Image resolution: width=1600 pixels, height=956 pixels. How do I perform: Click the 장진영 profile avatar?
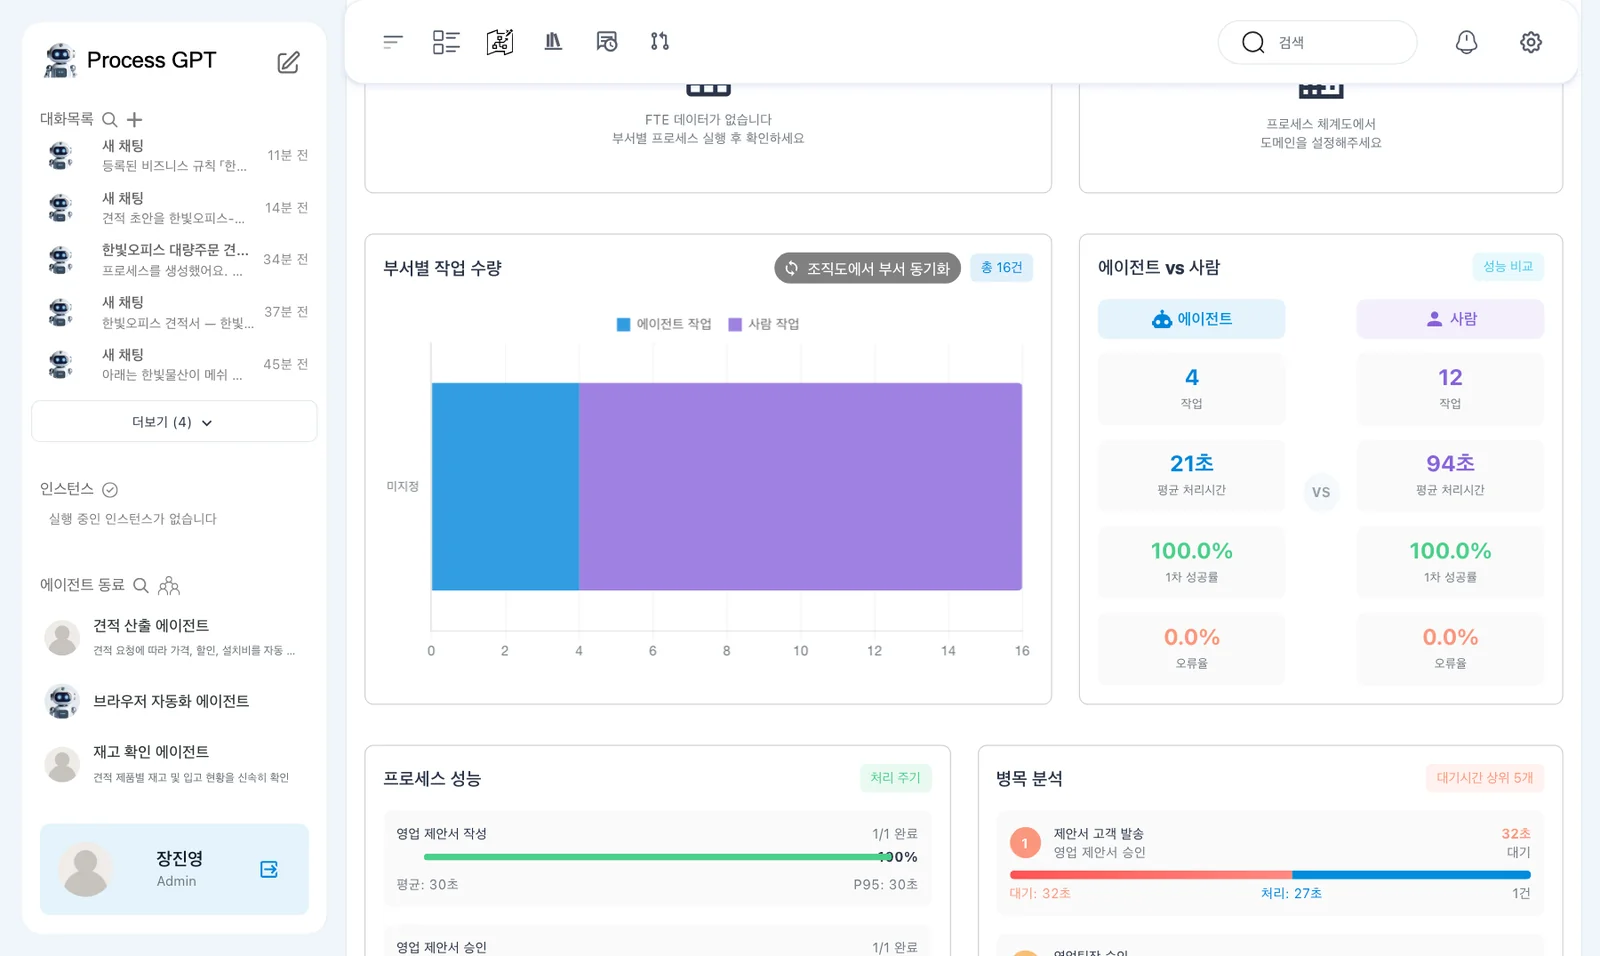[86, 869]
